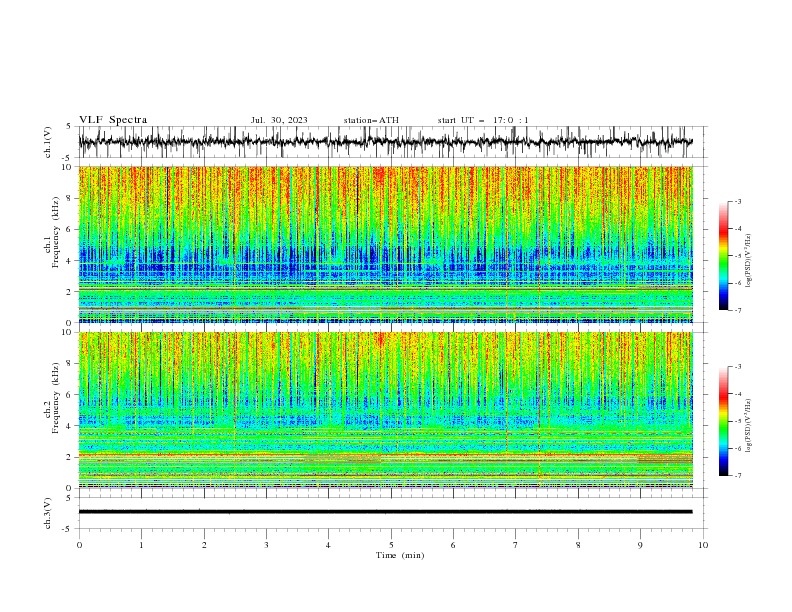The height and width of the screenshot is (612, 792).
Task: Click the lower colorbar label 'log(PSD)(V²/Hz)'
Action: [748, 426]
